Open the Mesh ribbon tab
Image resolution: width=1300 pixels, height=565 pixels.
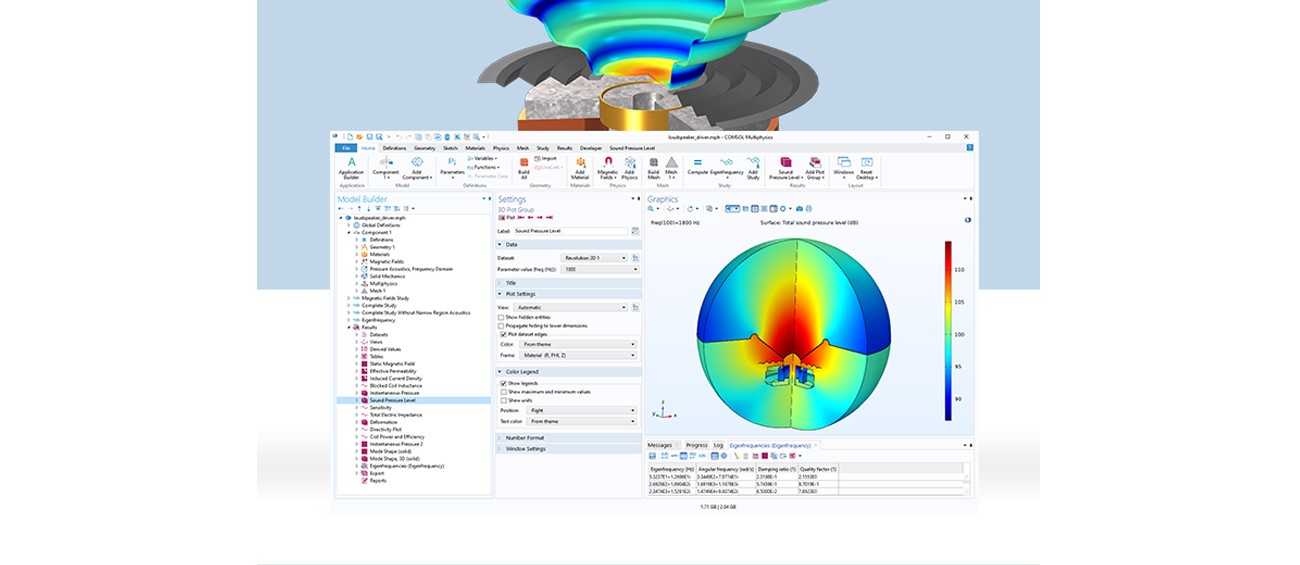(x=523, y=148)
